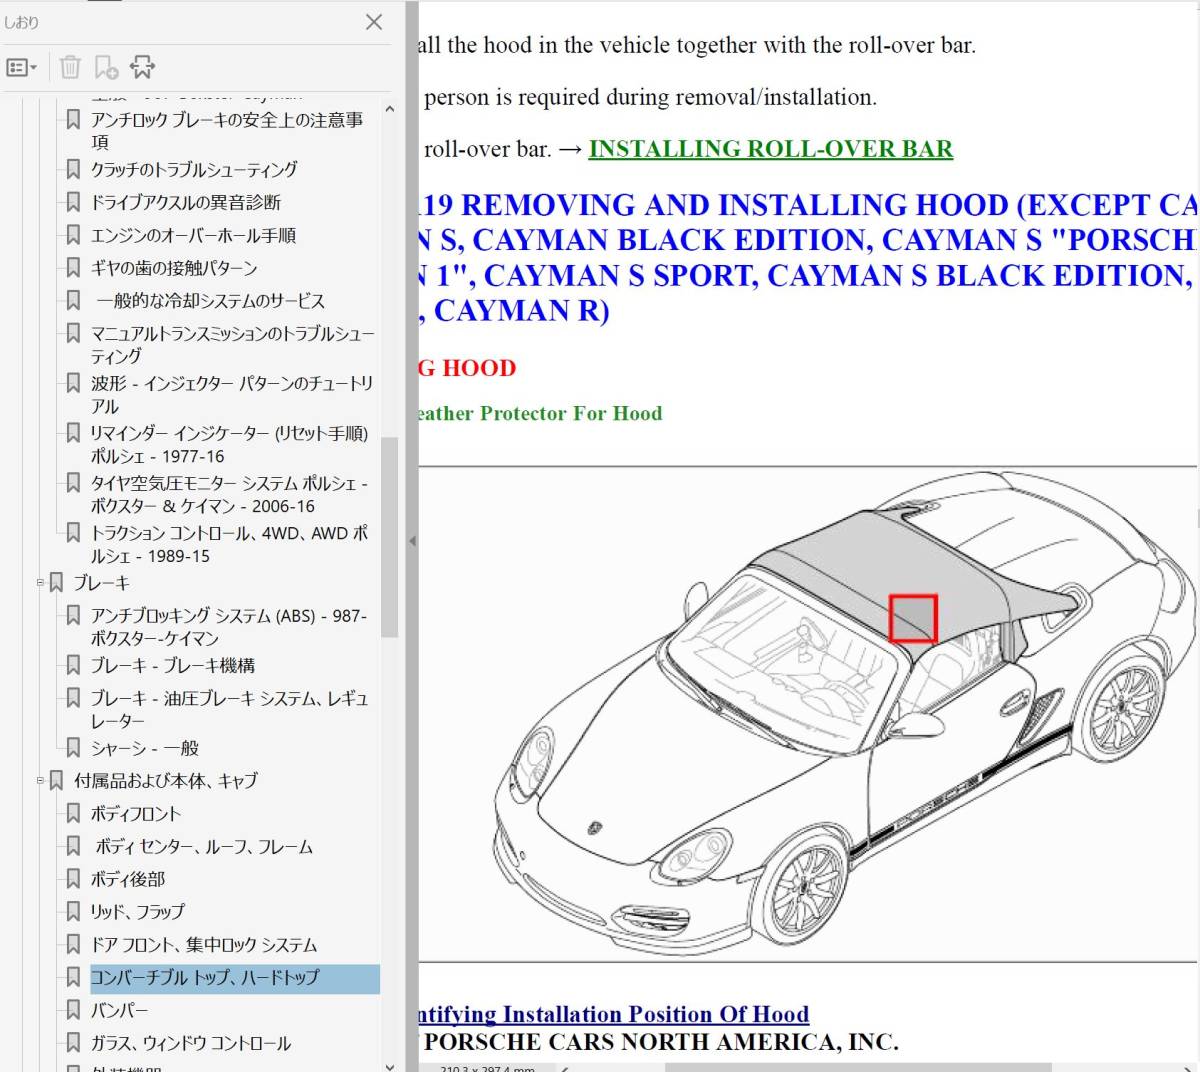1200x1072 pixels.
Task: Click the bookmarks panel scroll up arrow
Action: 390,109
